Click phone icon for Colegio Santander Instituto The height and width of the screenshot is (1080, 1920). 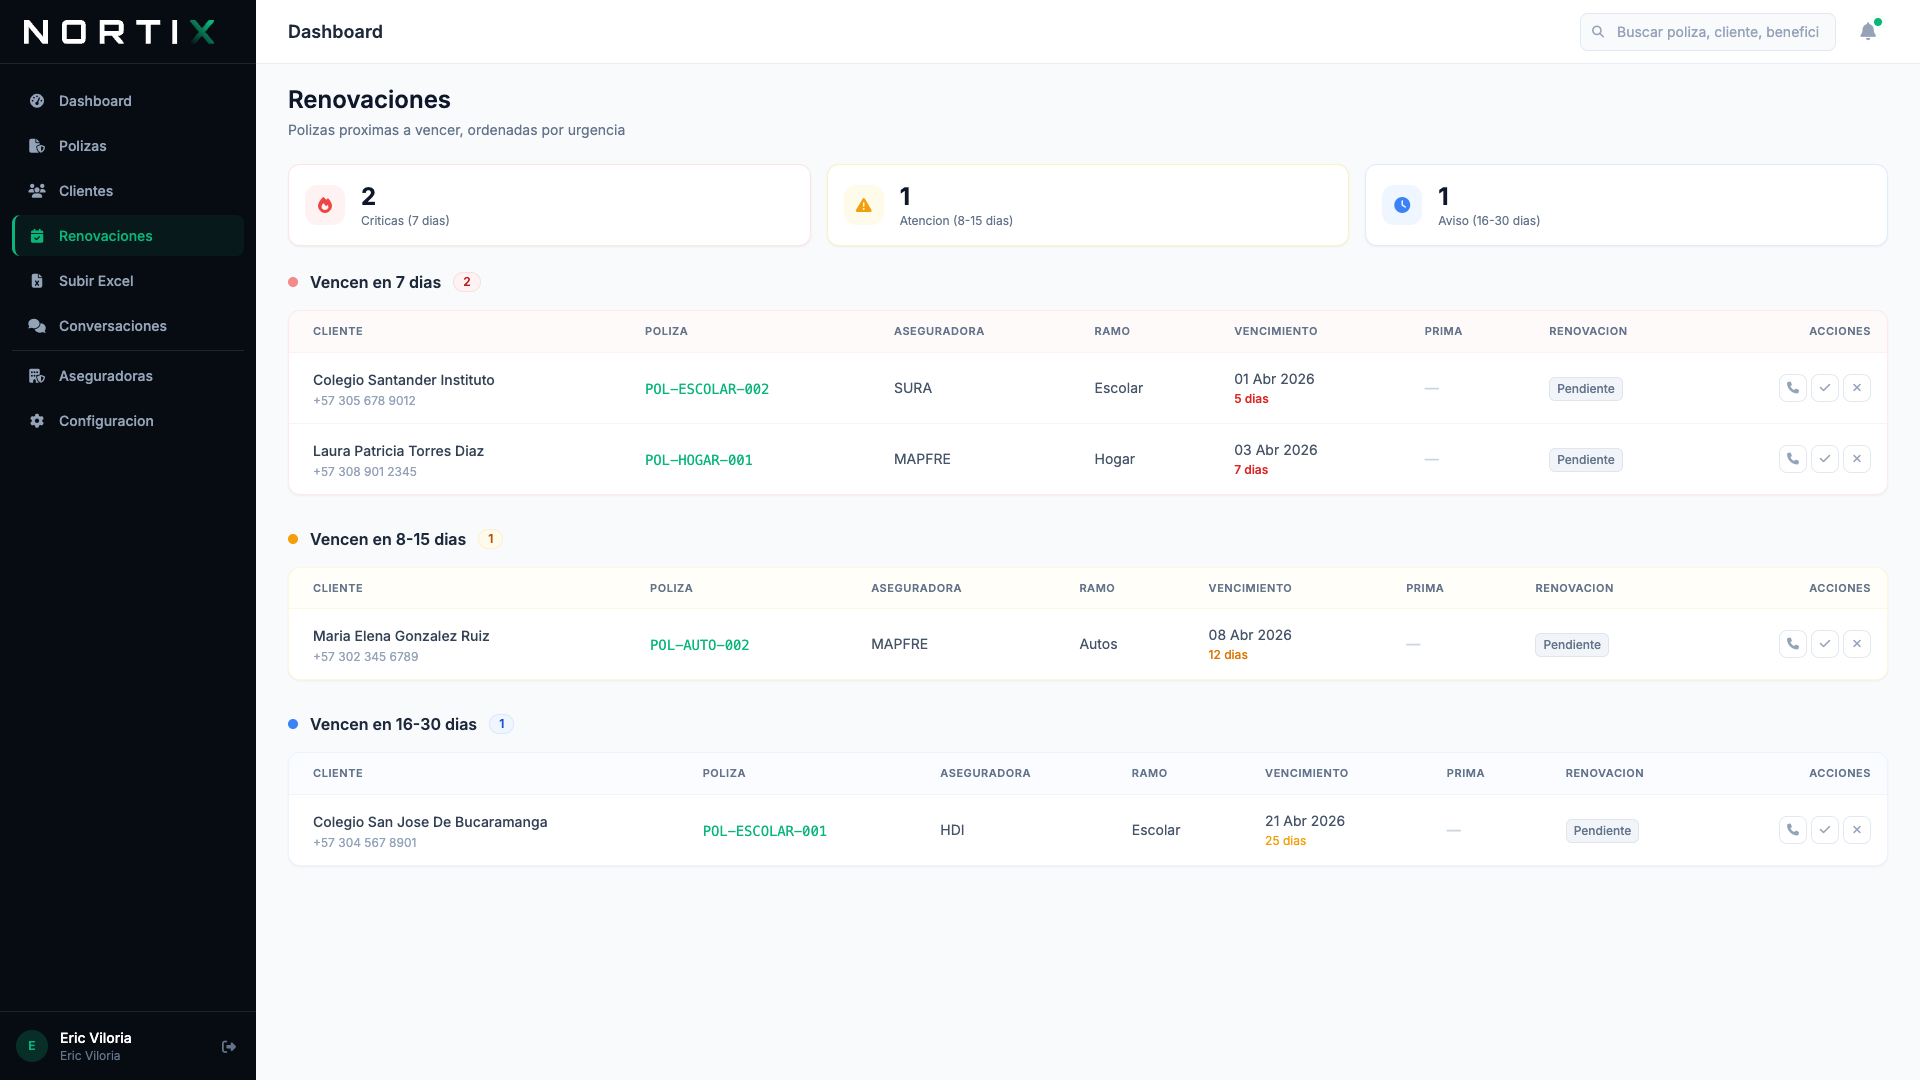[1792, 388]
